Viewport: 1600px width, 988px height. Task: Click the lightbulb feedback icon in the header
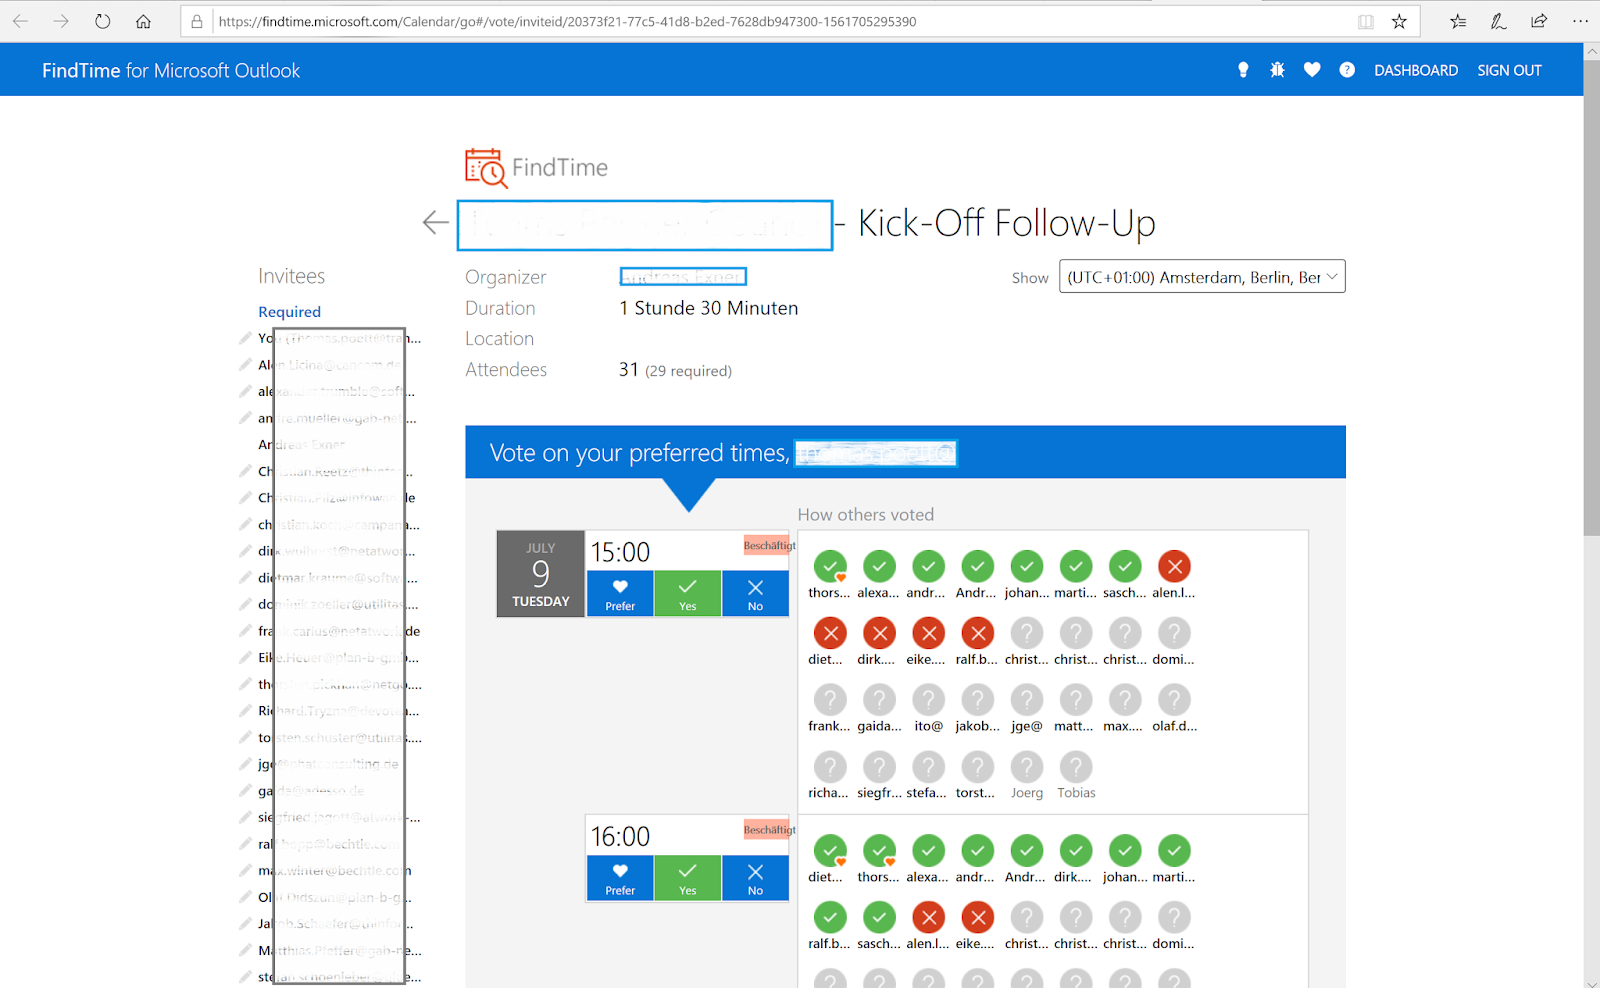pos(1242,69)
